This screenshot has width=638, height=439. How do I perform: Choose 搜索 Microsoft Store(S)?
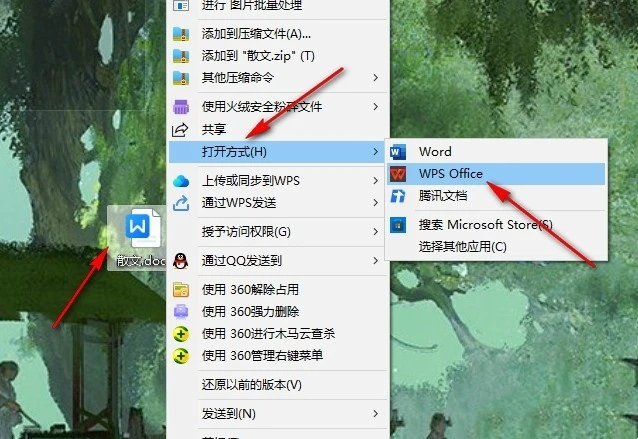(496, 225)
